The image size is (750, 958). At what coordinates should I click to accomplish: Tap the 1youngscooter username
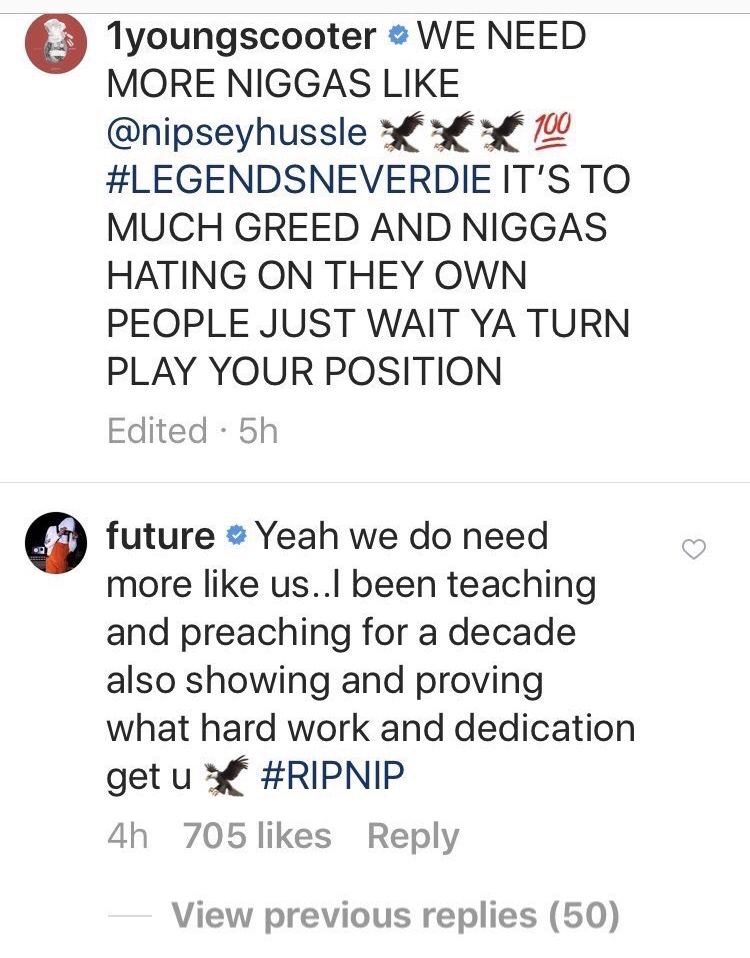tap(241, 37)
